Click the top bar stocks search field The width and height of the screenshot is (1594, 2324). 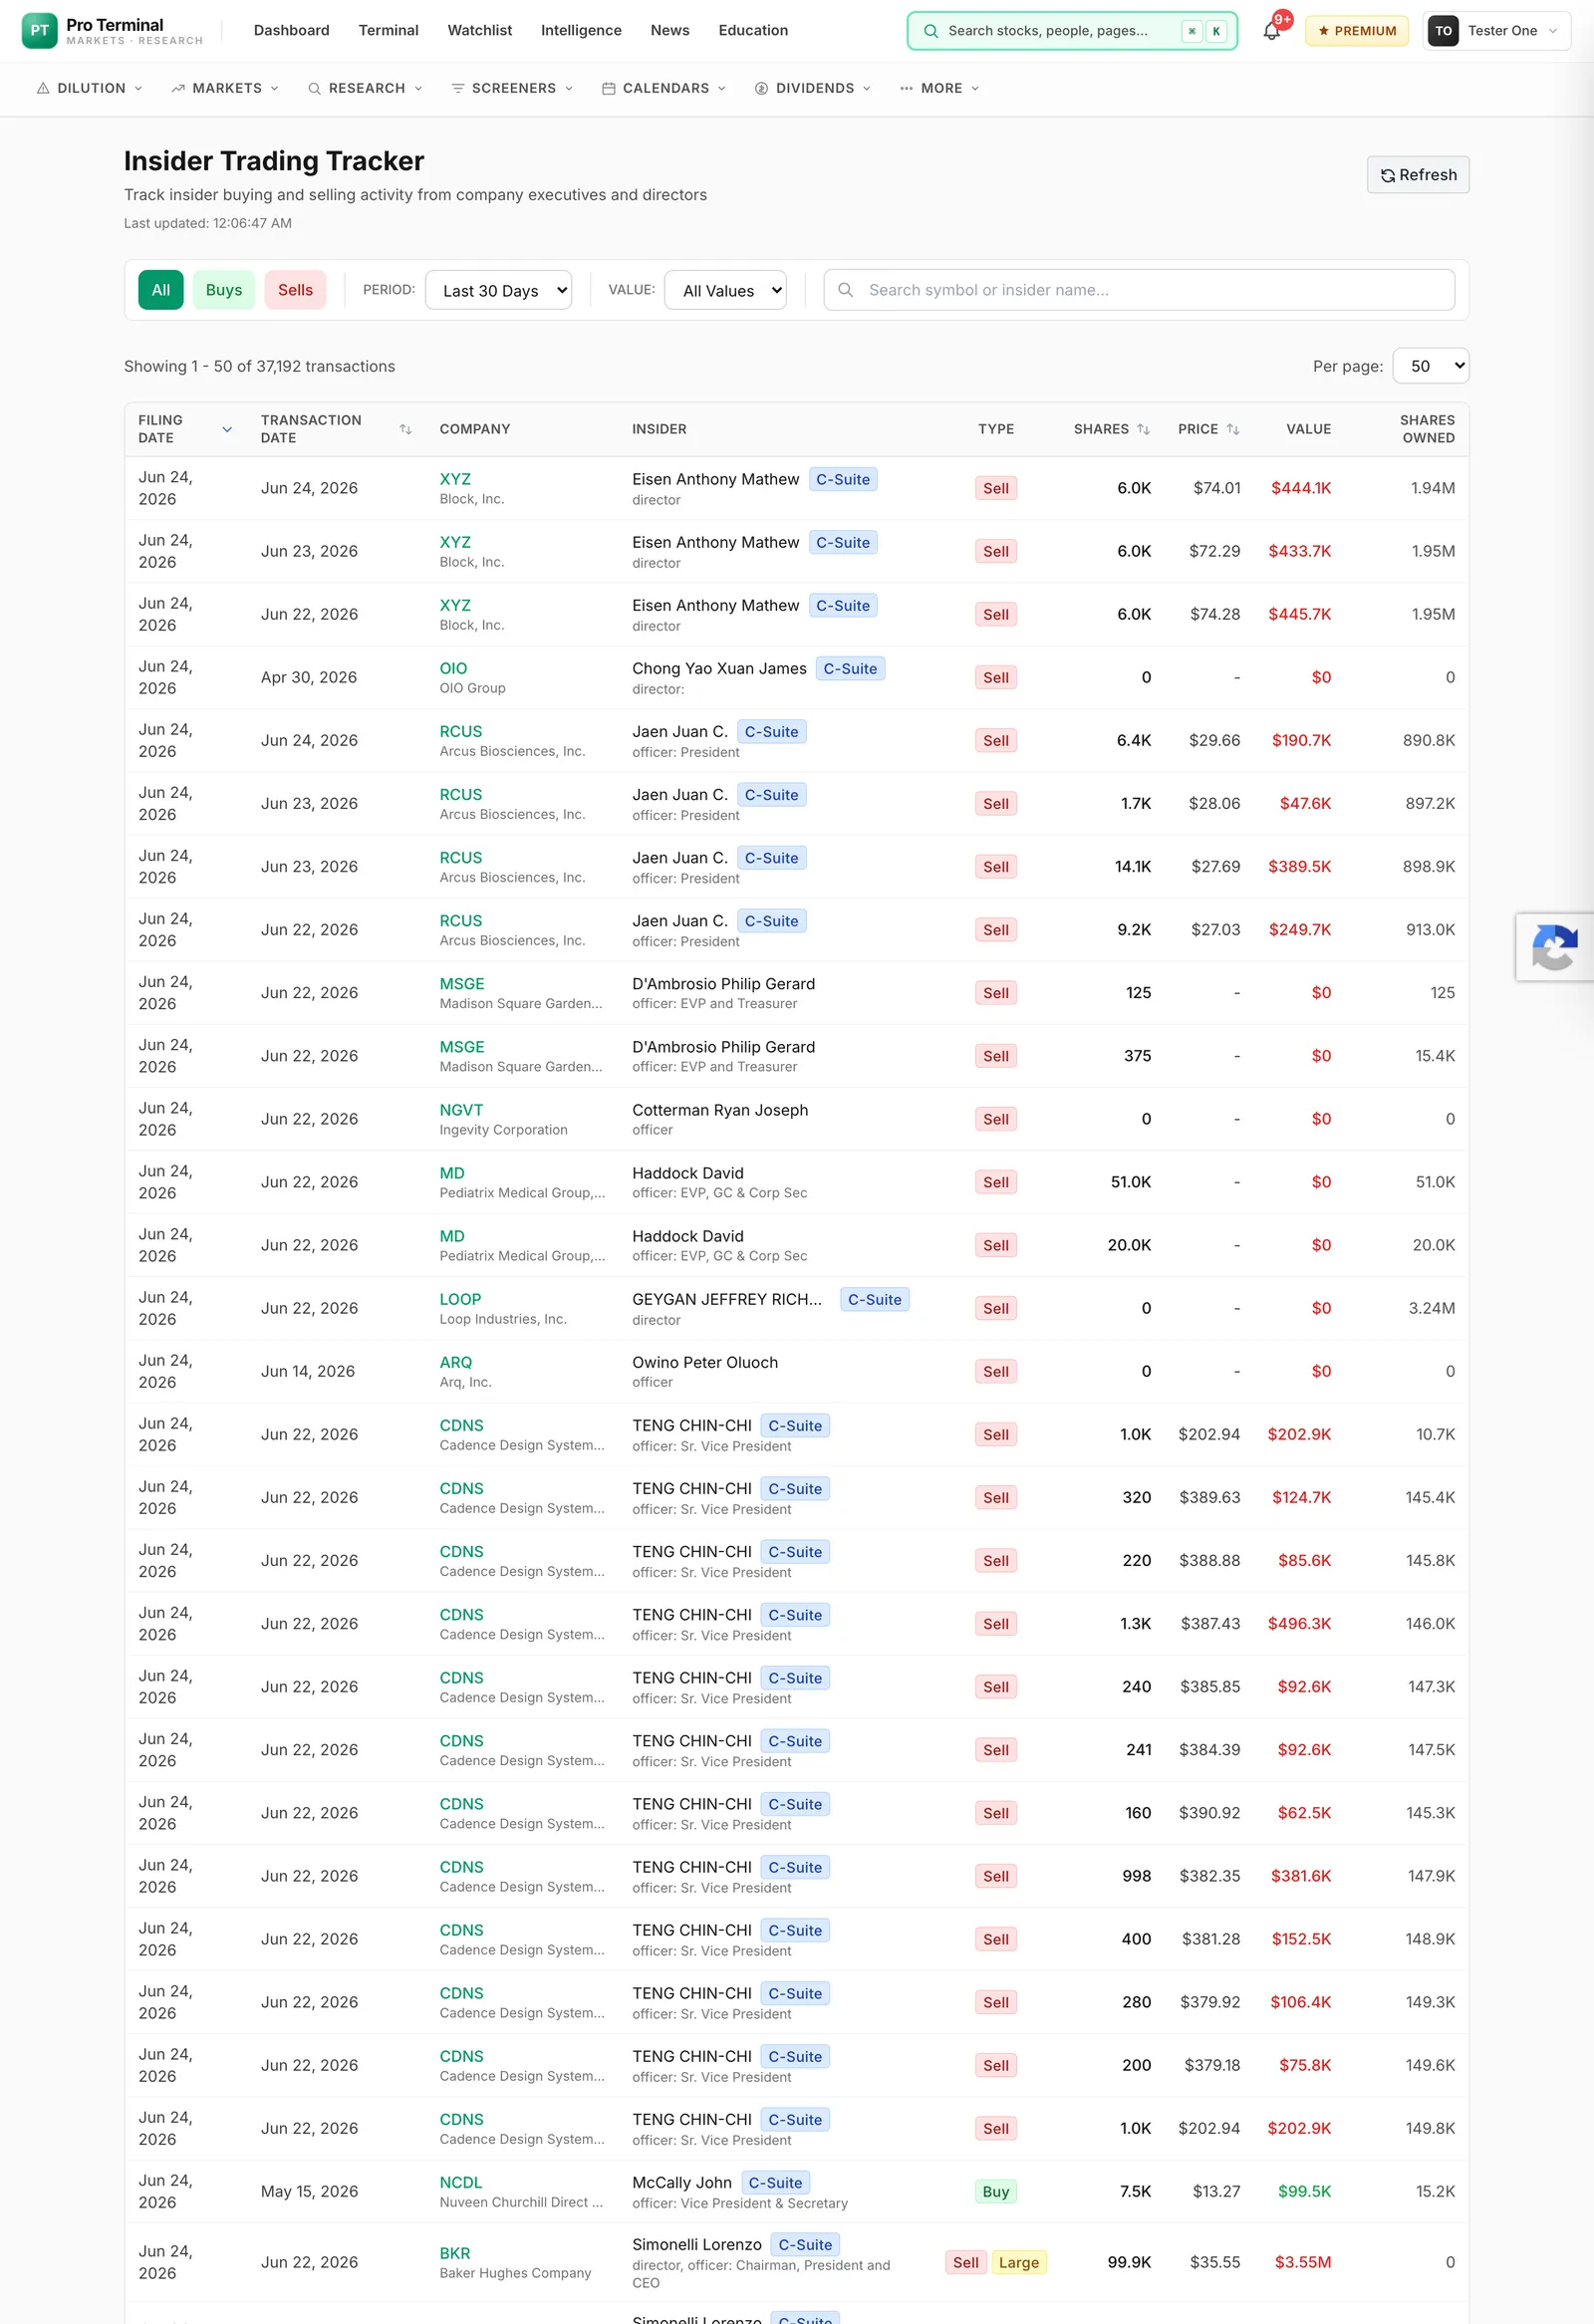(x=1072, y=31)
